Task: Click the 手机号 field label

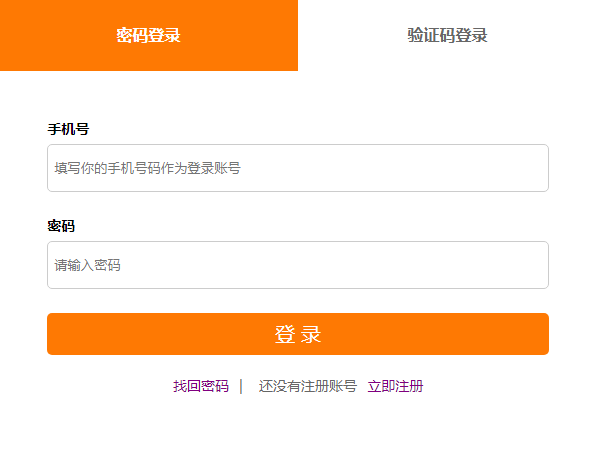Action: [x=68, y=129]
